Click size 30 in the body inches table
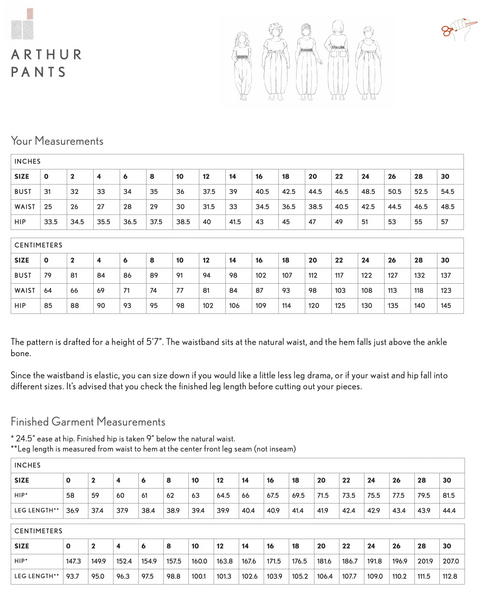Viewport: 486px width, 600px height. point(445,176)
